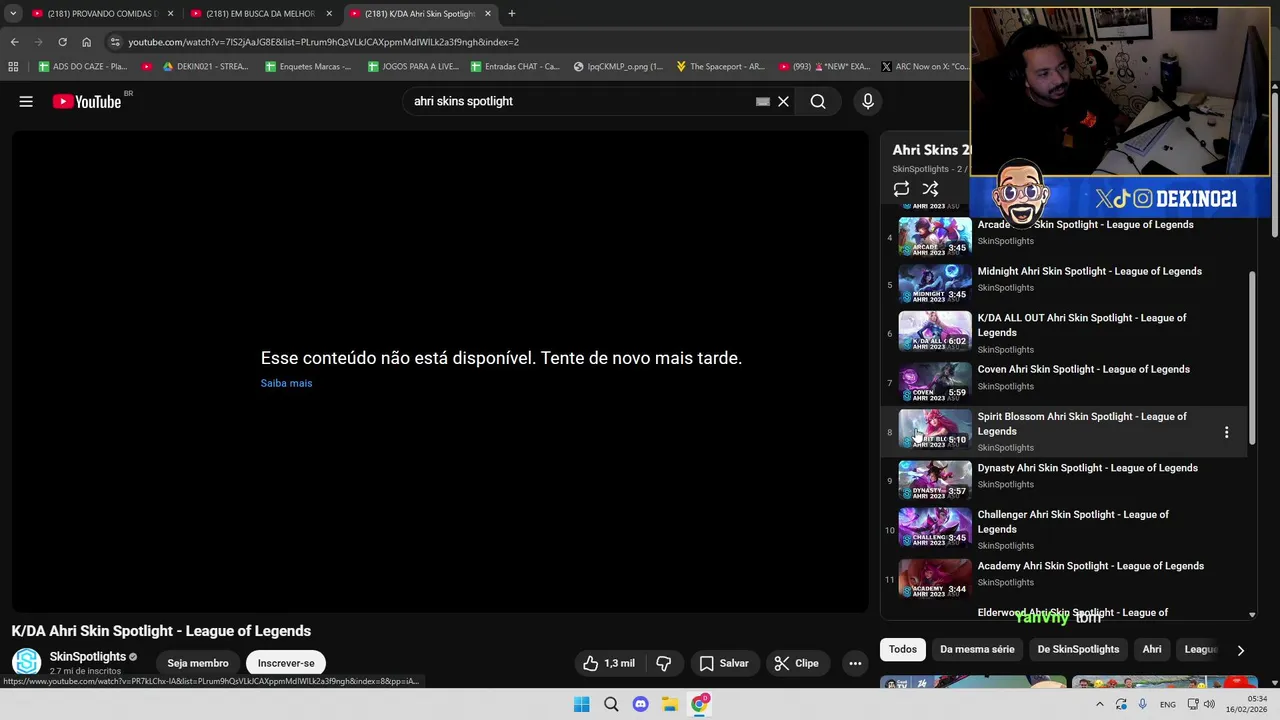Open tab search dropdown arrow
1280x720 pixels.
[x=13, y=13]
